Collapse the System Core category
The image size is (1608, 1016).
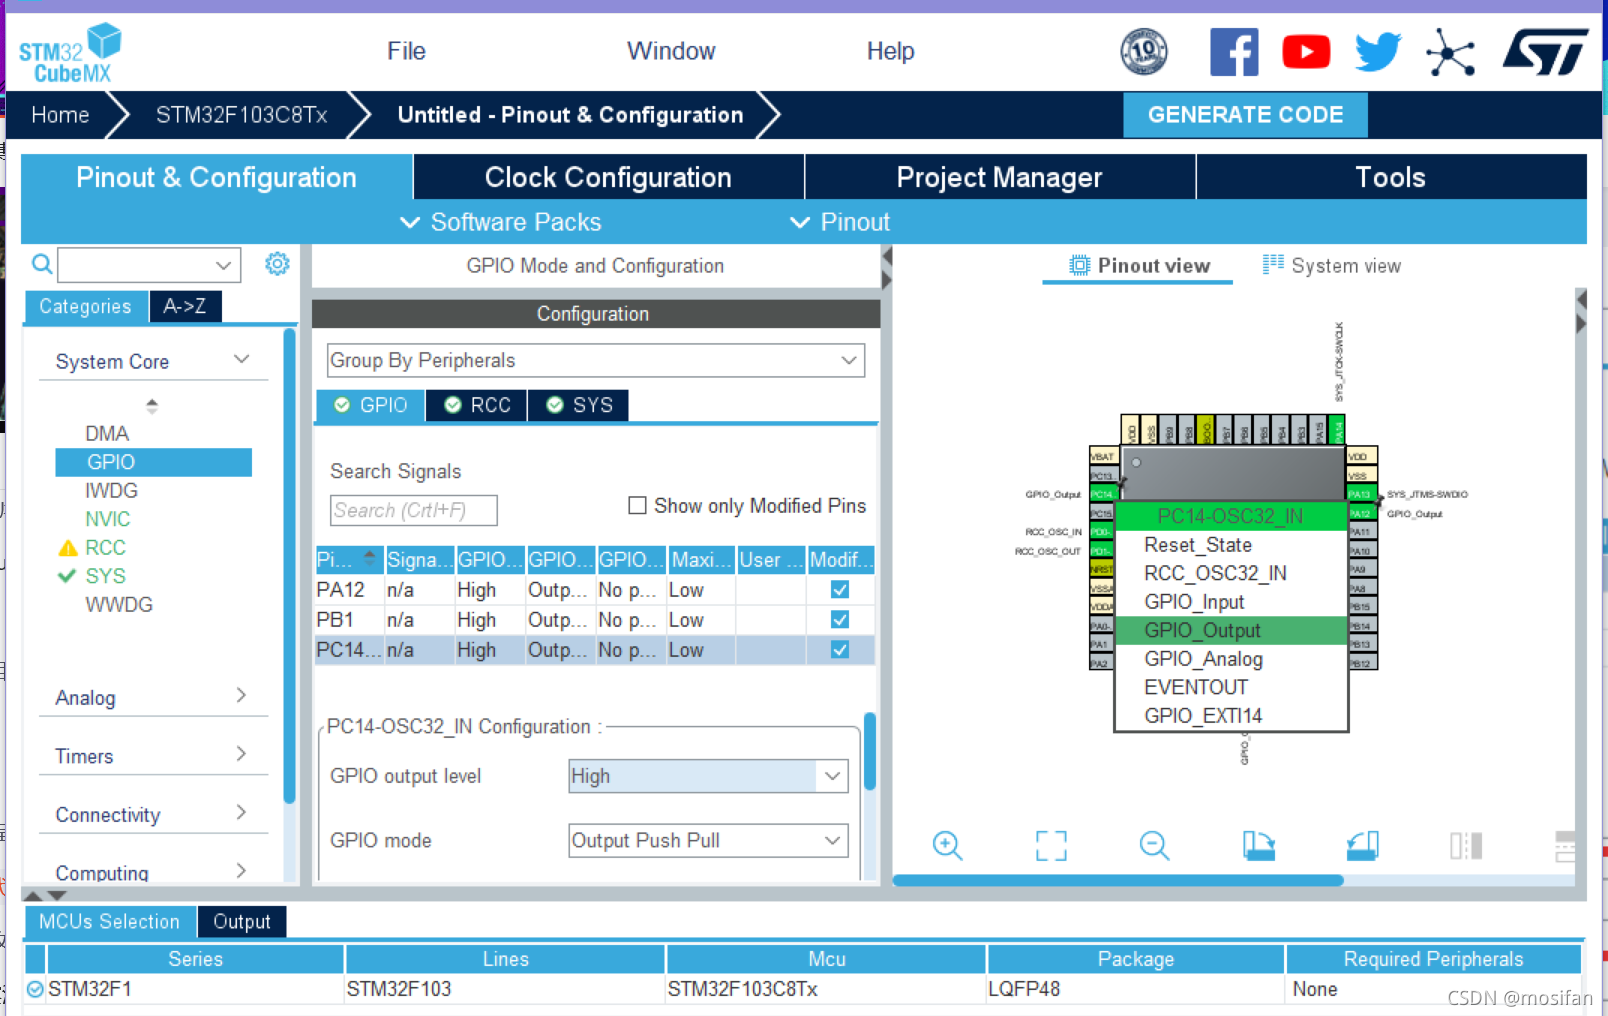[241, 359]
